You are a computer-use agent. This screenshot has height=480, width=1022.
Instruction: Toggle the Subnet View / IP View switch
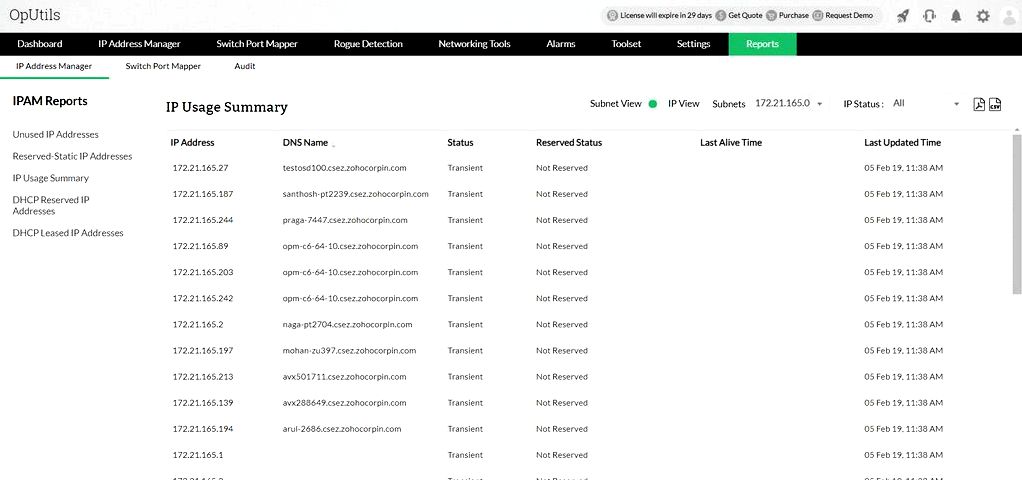[x=653, y=104]
